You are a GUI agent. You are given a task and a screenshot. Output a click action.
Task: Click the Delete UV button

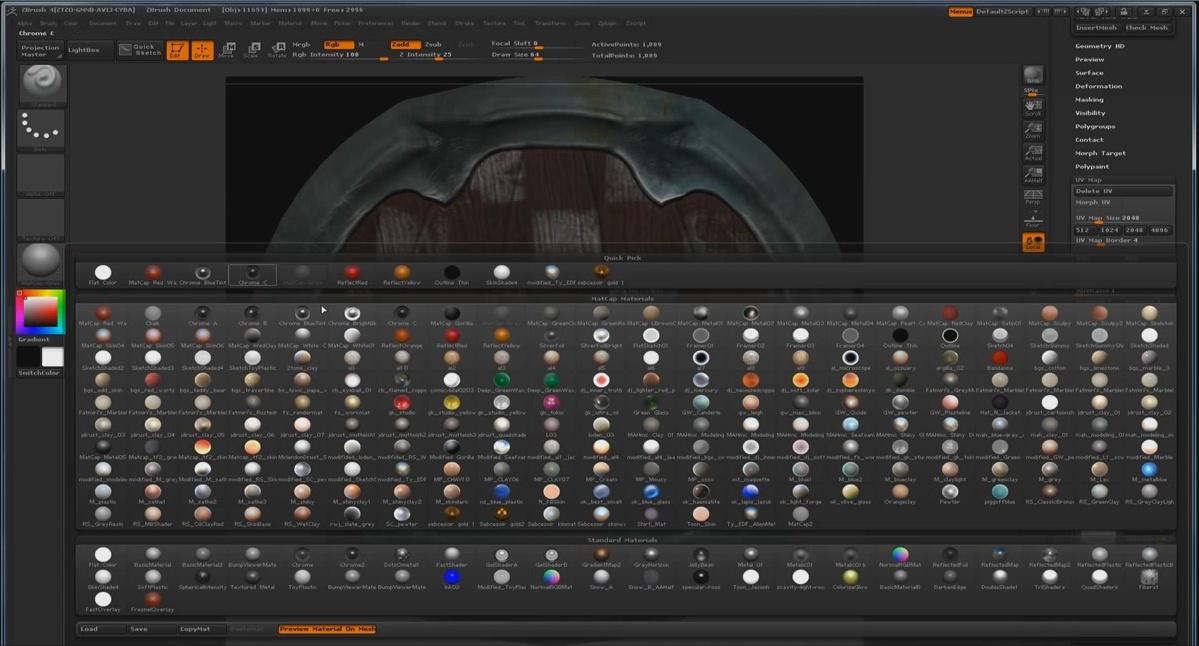click(x=1123, y=191)
